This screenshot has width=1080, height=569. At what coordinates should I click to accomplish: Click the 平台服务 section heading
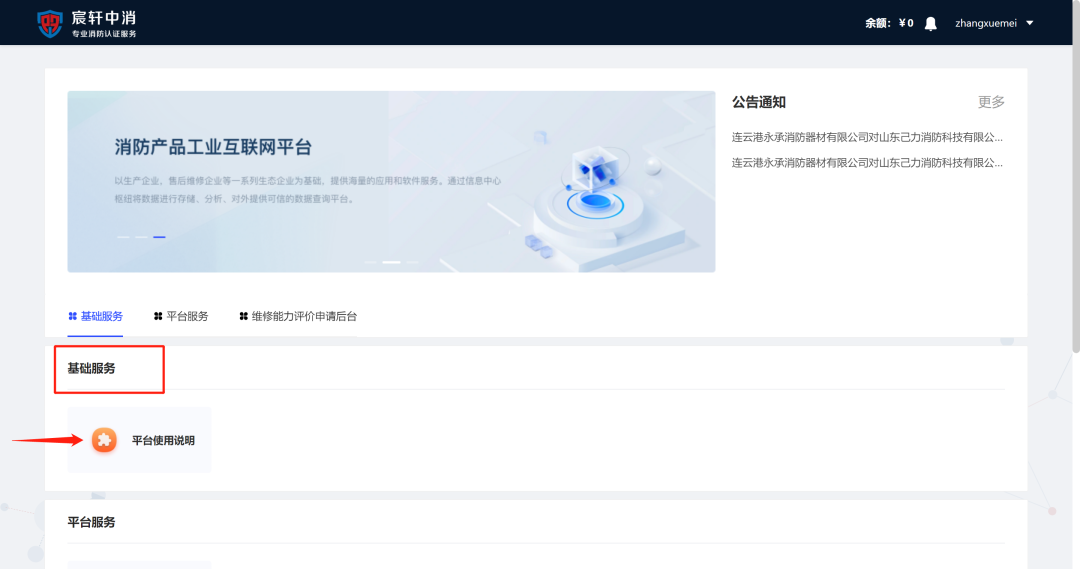click(91, 522)
